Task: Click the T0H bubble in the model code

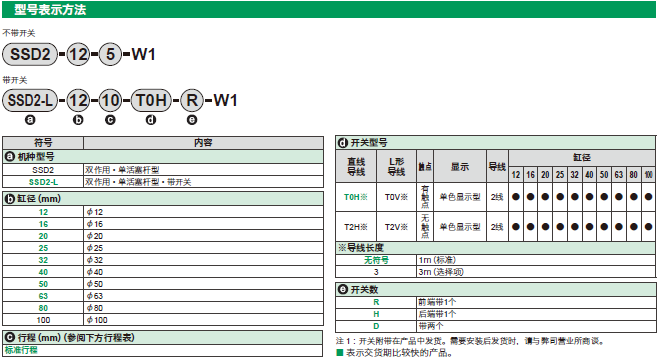Action: click(x=151, y=100)
